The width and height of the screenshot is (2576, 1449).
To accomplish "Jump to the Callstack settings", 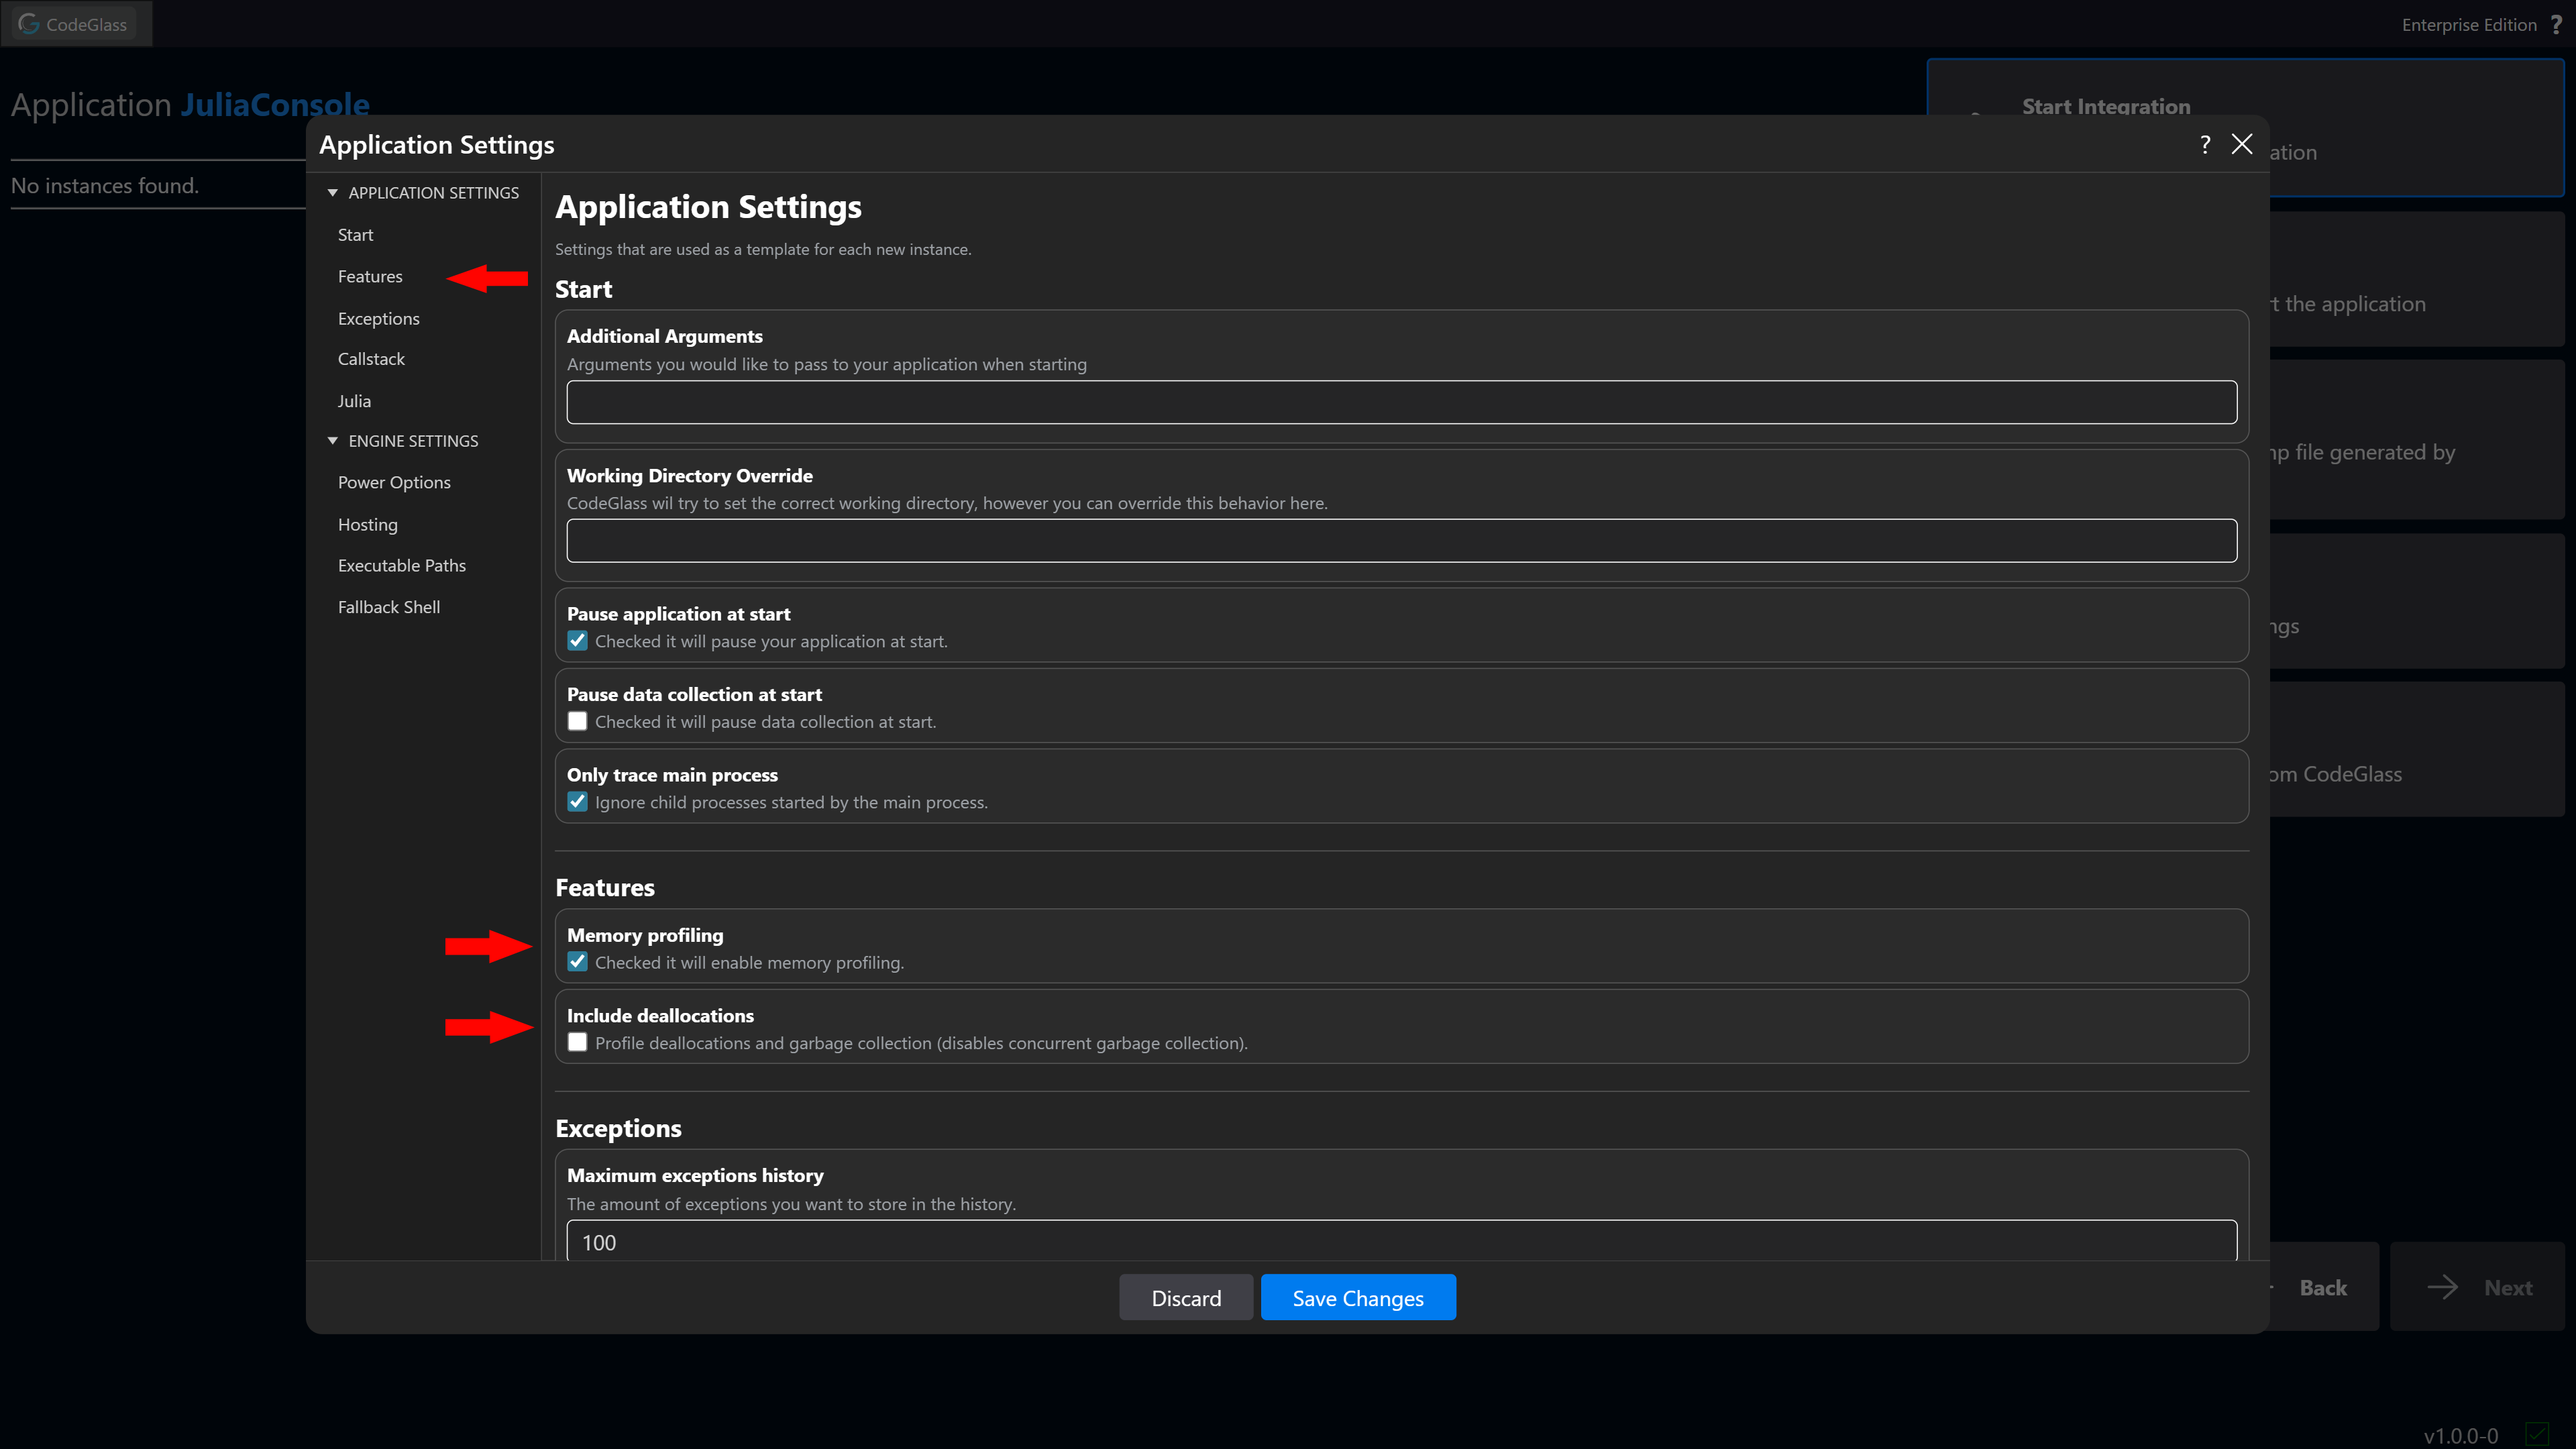I will click(x=371, y=359).
